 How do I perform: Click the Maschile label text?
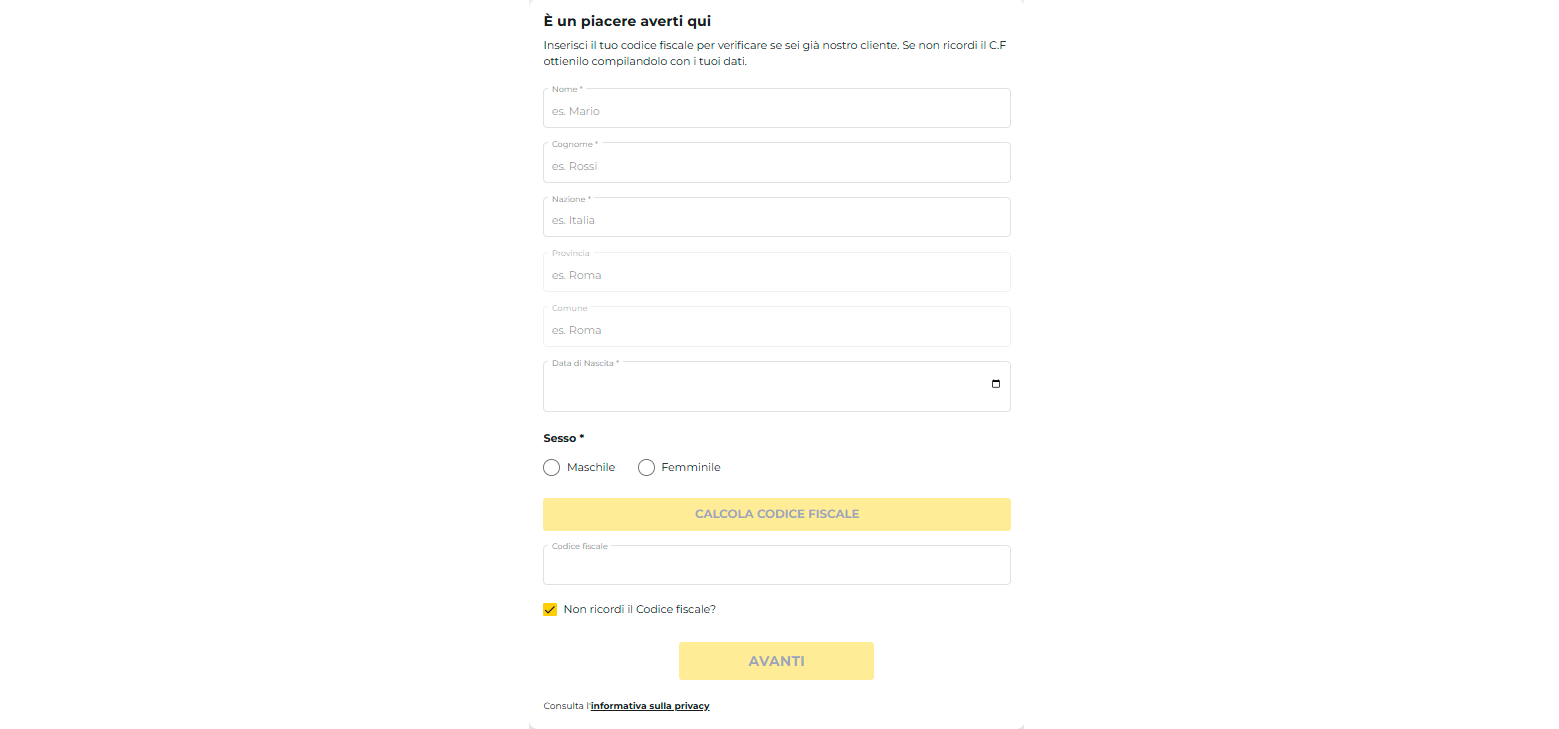click(x=591, y=467)
